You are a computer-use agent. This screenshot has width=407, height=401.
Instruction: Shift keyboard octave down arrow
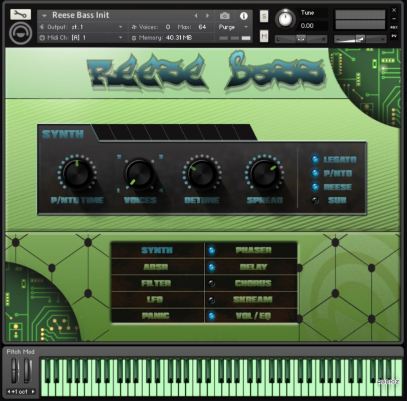[9, 392]
